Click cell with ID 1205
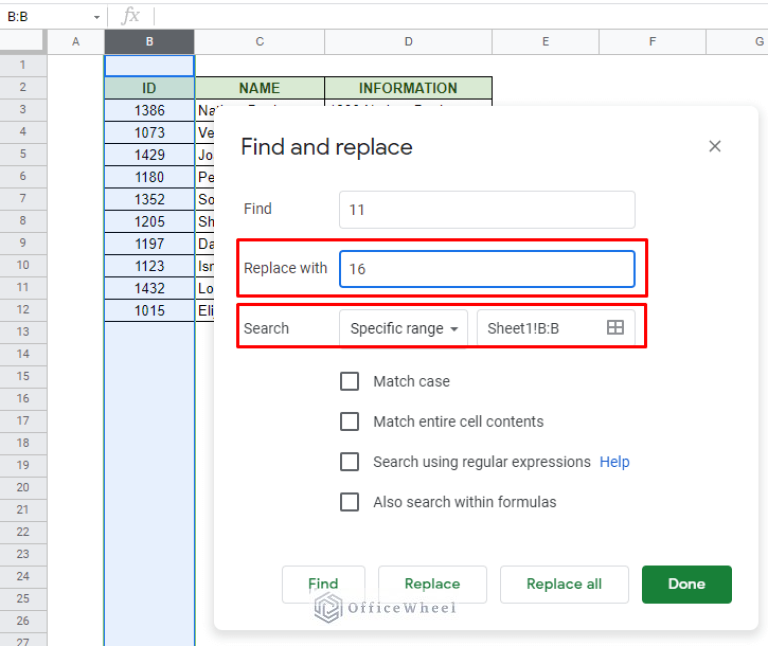Image resolution: width=768 pixels, height=646 pixels. pyautogui.click(x=149, y=221)
